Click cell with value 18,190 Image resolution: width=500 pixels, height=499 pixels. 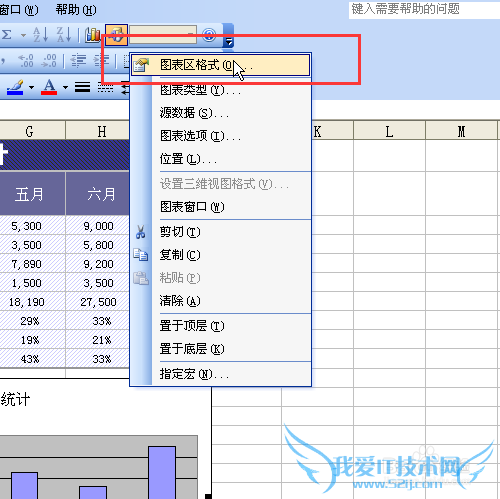(x=32, y=302)
